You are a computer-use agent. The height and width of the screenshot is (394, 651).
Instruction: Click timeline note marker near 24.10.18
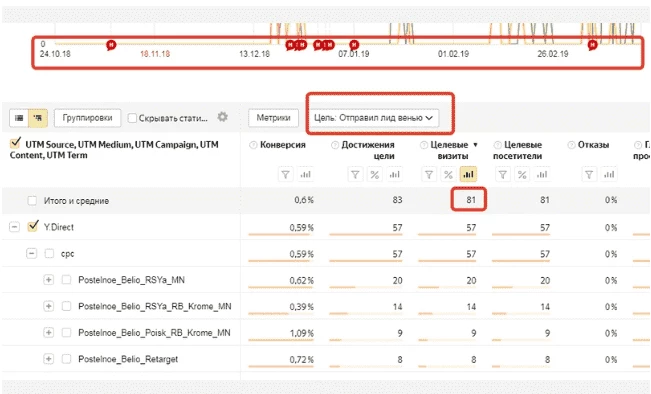[x=111, y=44]
